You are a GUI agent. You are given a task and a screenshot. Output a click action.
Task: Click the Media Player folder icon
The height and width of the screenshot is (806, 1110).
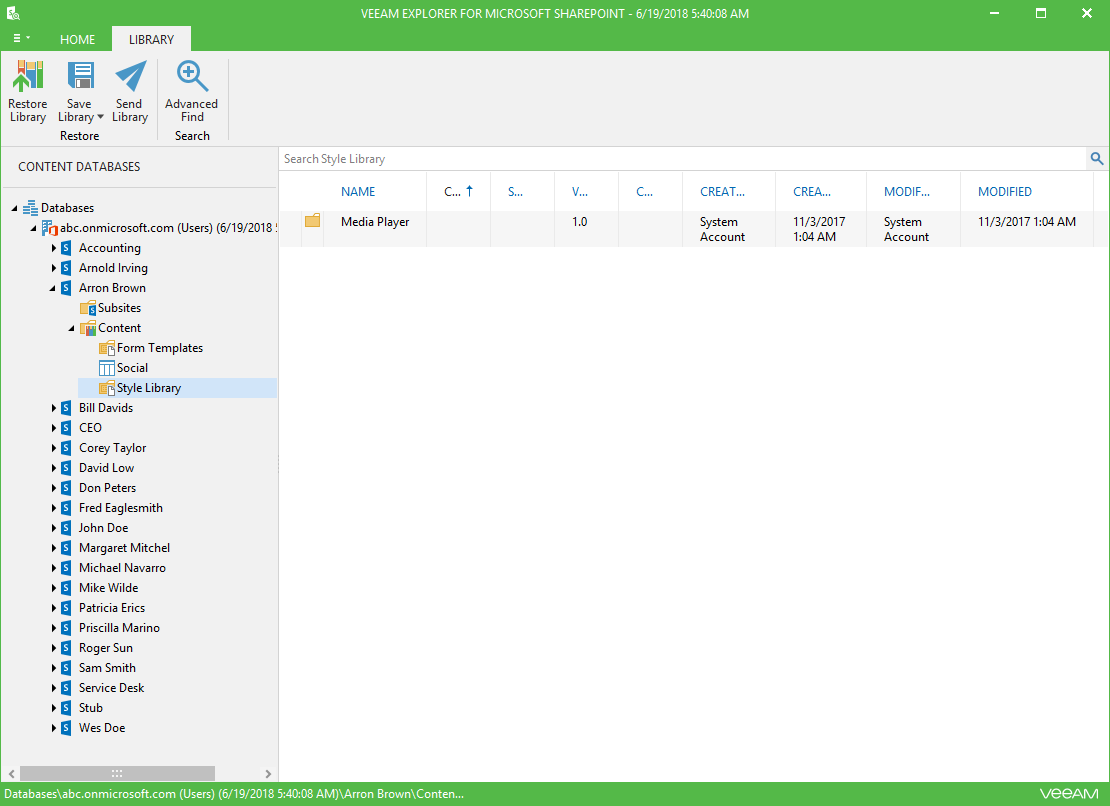pos(313,221)
